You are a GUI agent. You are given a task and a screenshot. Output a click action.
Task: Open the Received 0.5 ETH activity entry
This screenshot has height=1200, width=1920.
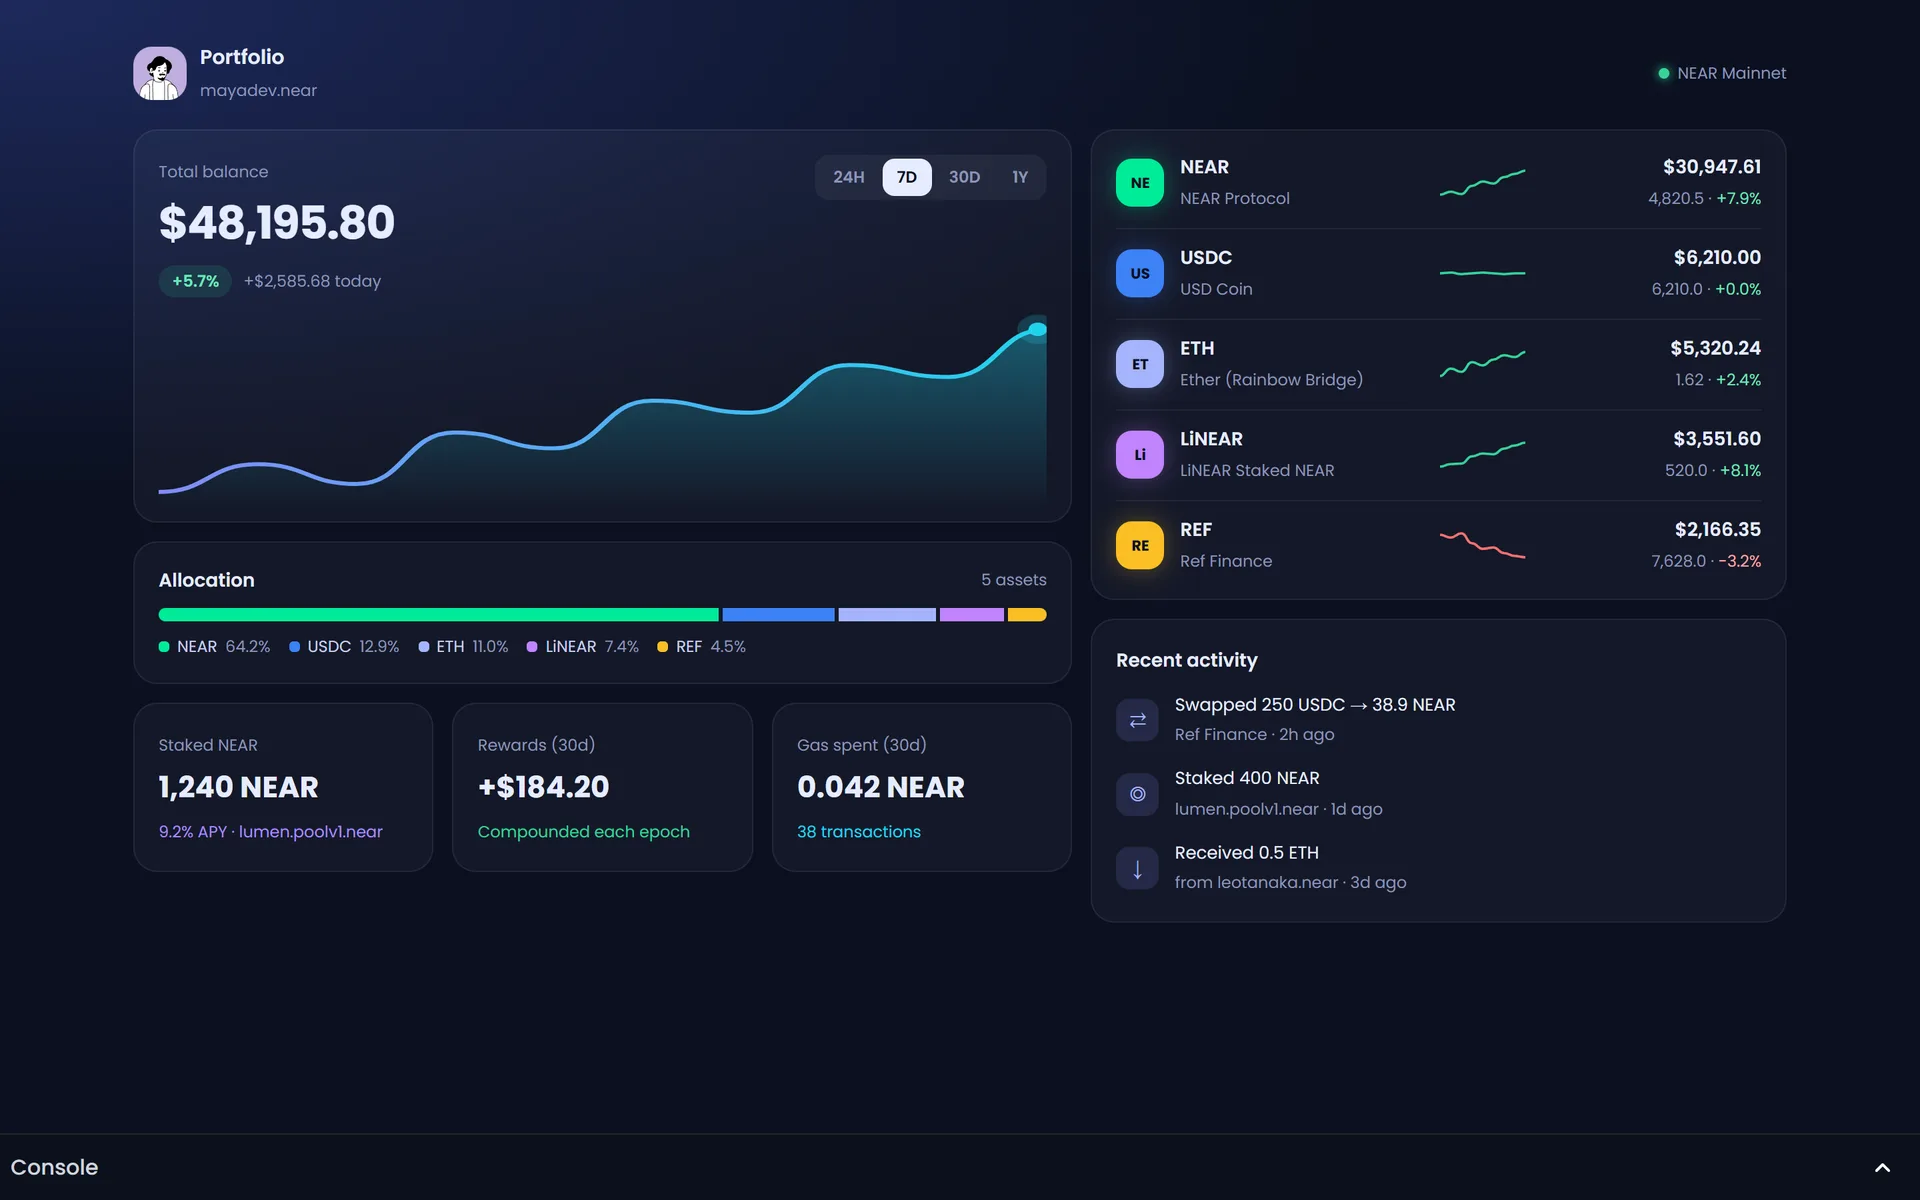click(1438, 868)
